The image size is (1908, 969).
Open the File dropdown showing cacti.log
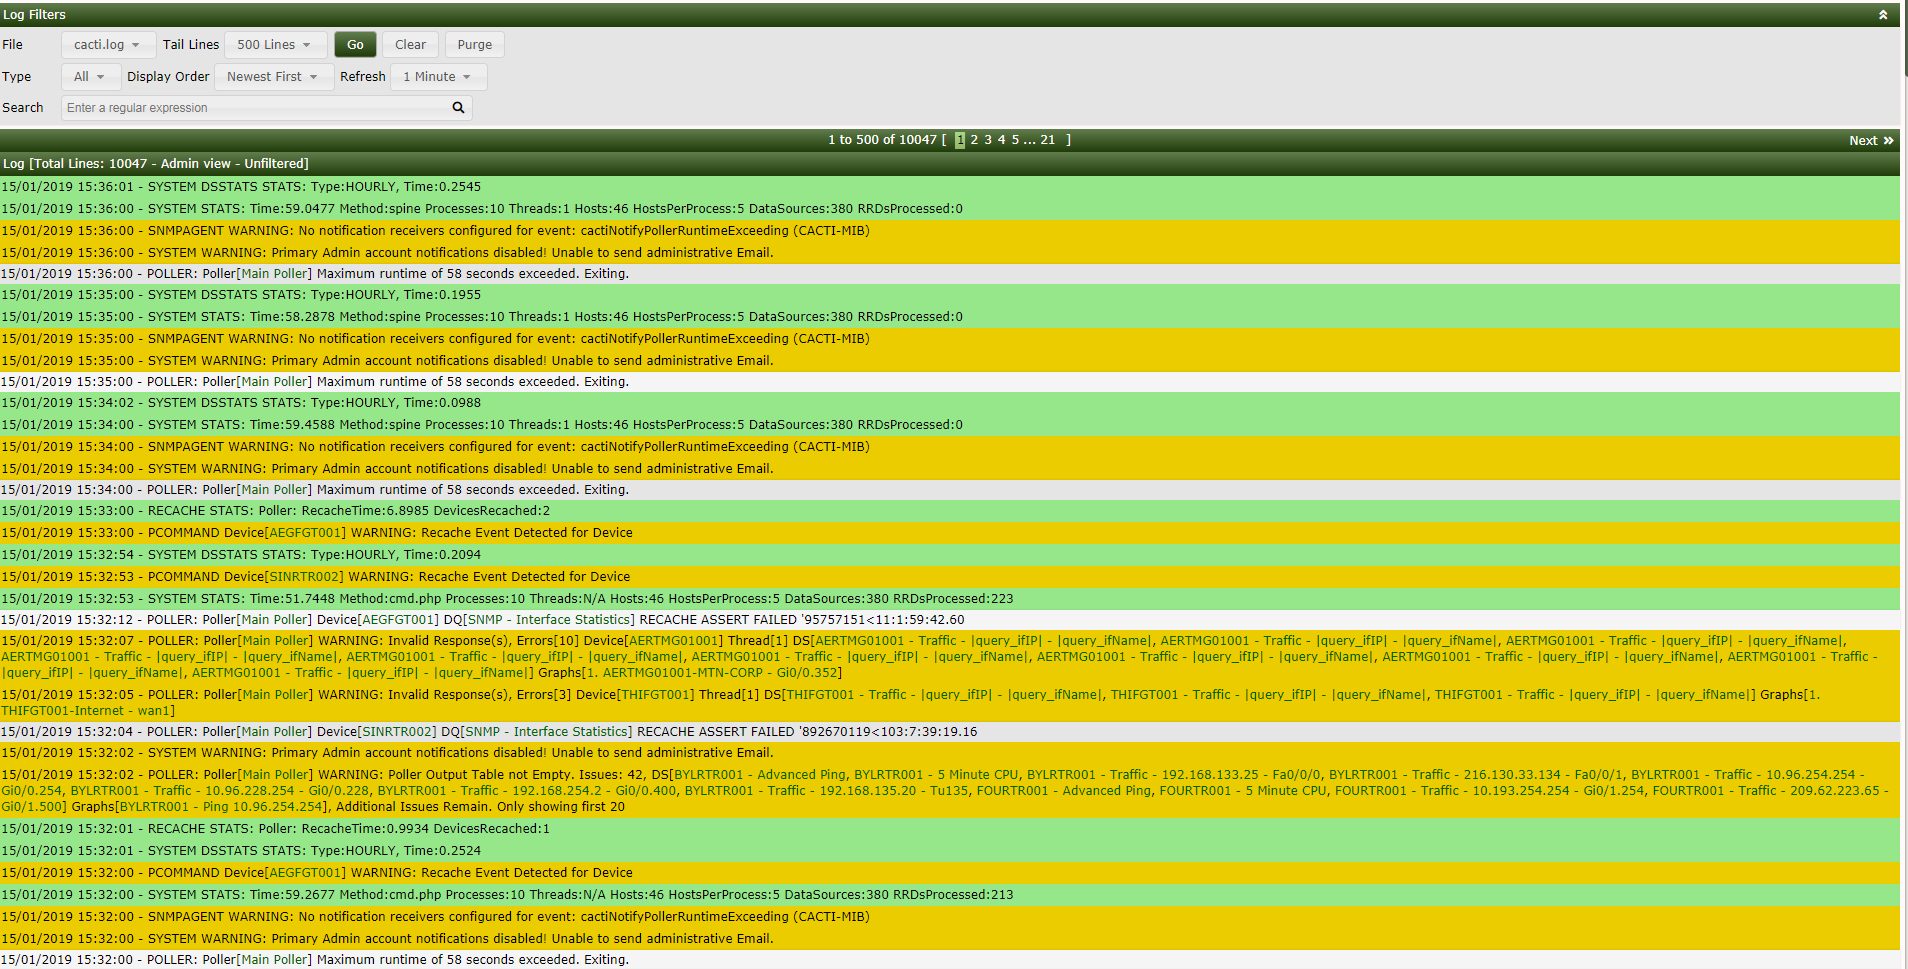pyautogui.click(x=106, y=44)
